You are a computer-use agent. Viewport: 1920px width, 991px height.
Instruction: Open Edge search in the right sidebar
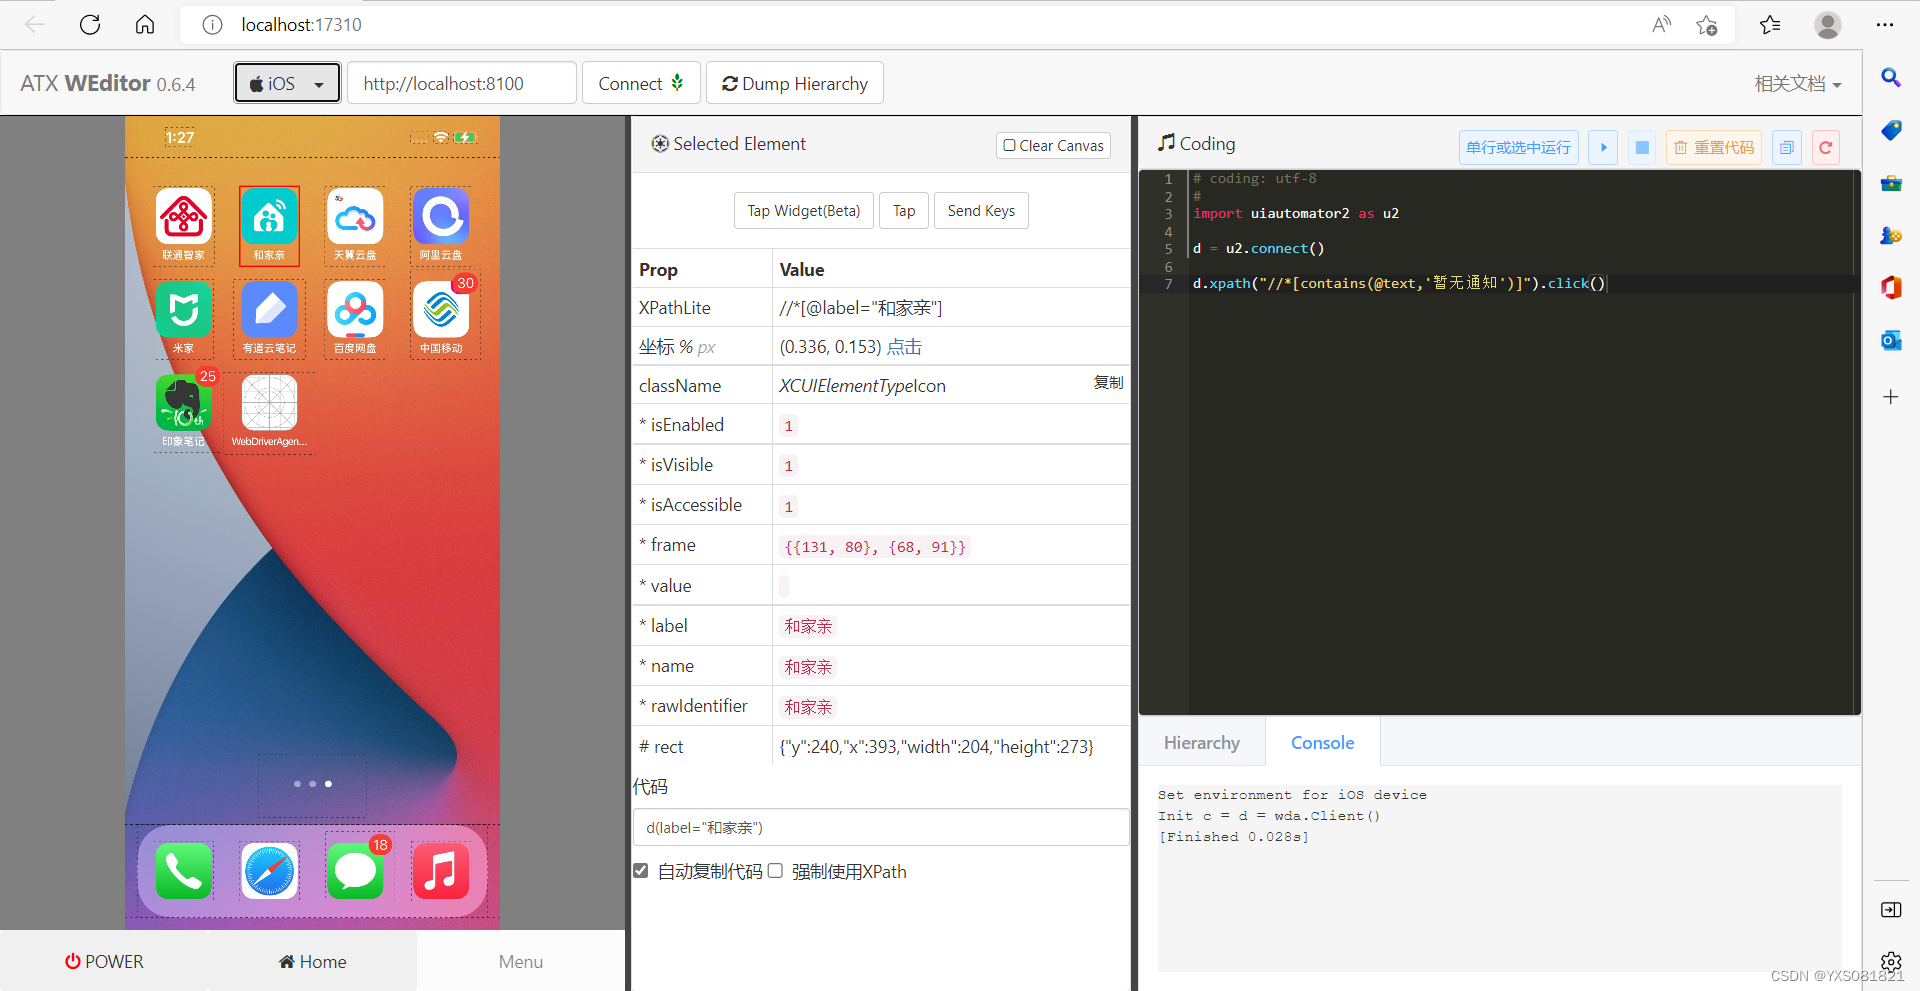[x=1890, y=78]
